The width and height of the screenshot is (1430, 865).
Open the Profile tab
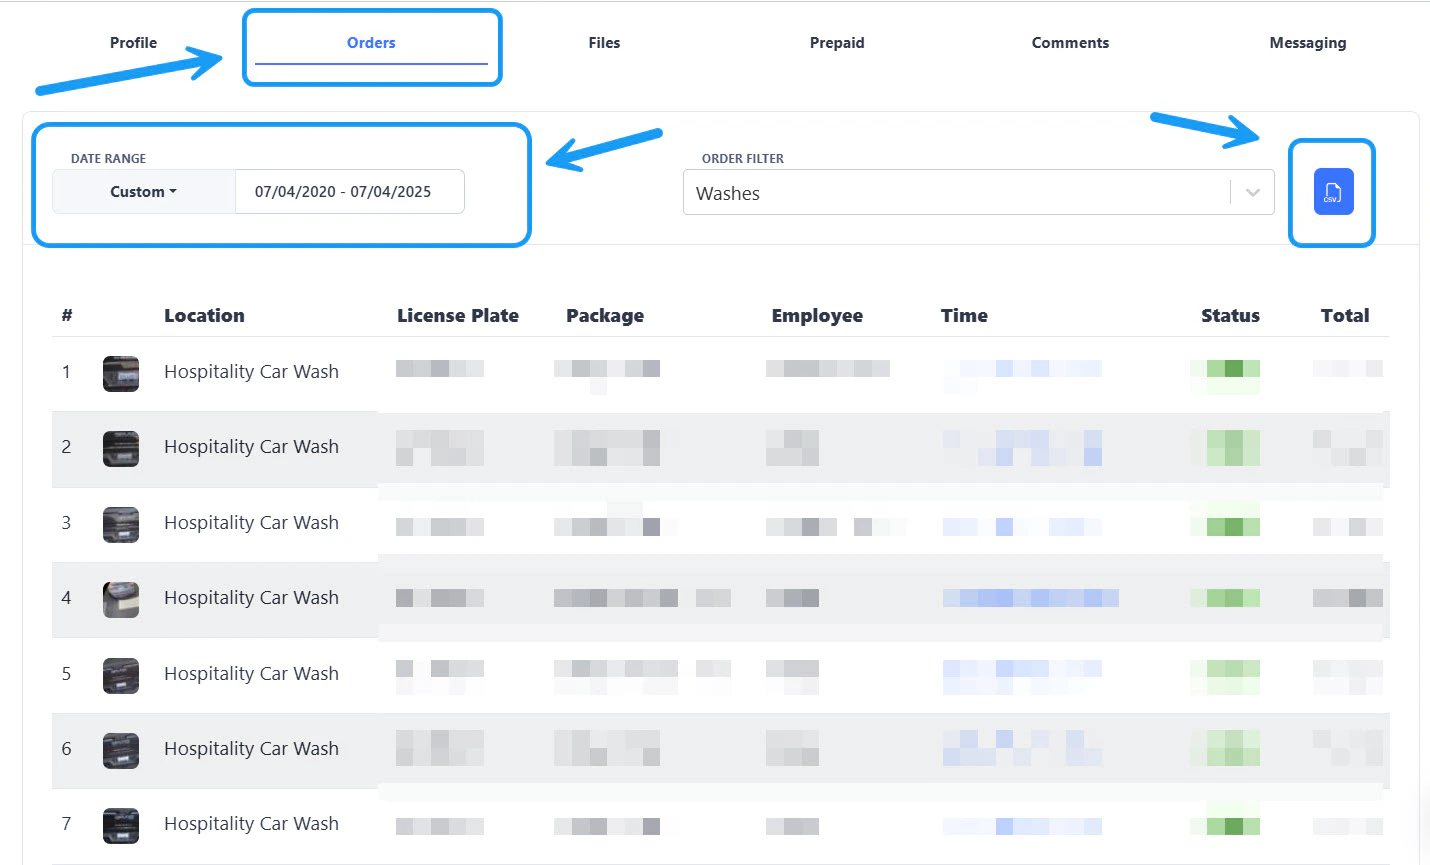click(x=133, y=43)
